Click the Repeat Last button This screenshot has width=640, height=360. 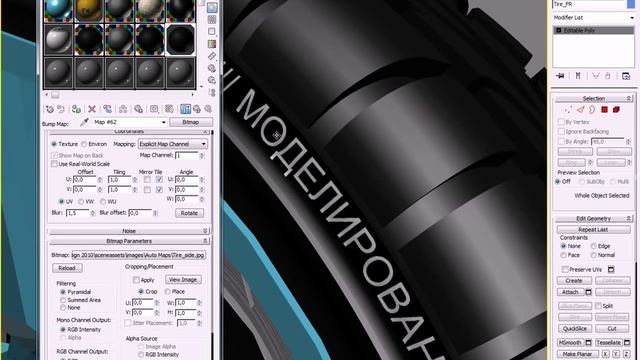tap(593, 230)
